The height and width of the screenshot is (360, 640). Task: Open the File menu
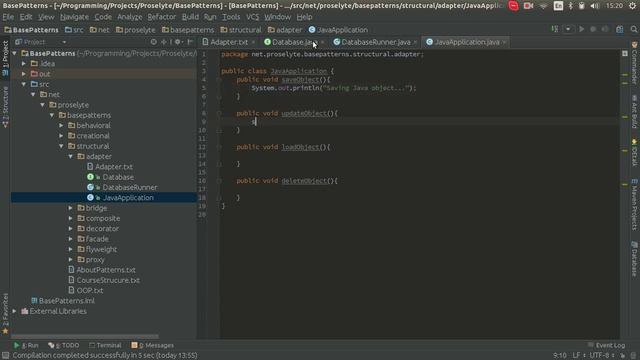[x=8, y=17]
